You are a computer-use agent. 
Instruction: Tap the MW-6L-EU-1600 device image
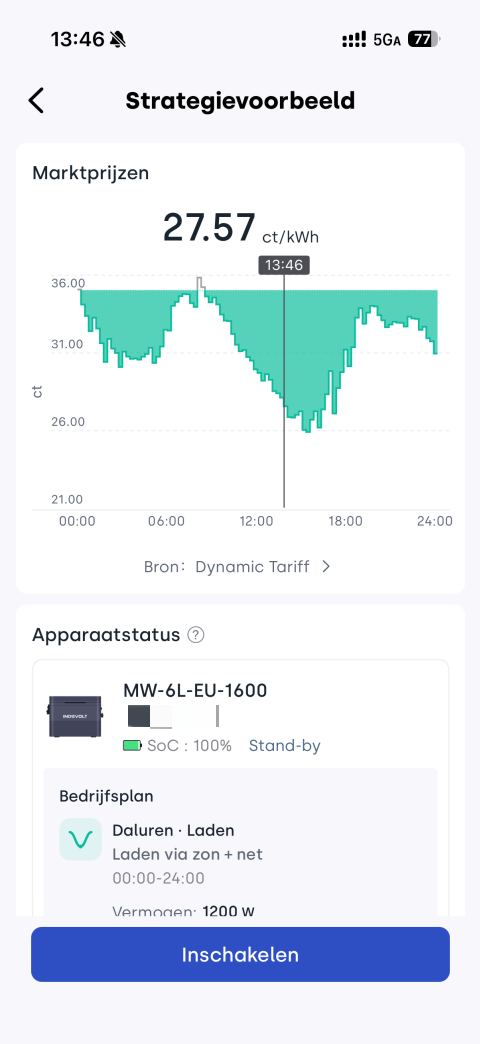75,716
